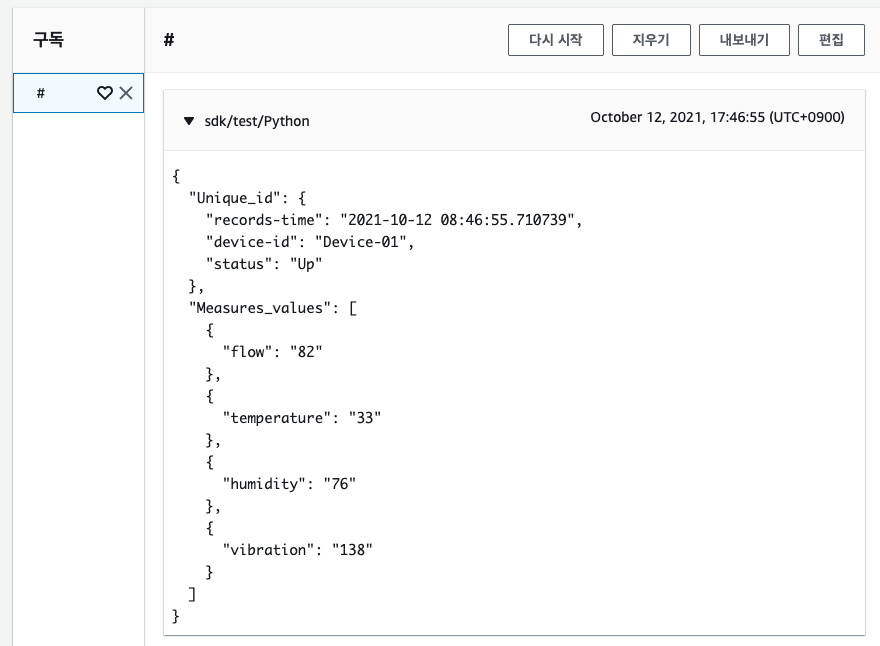Click the "records-time" value line

tap(394, 220)
